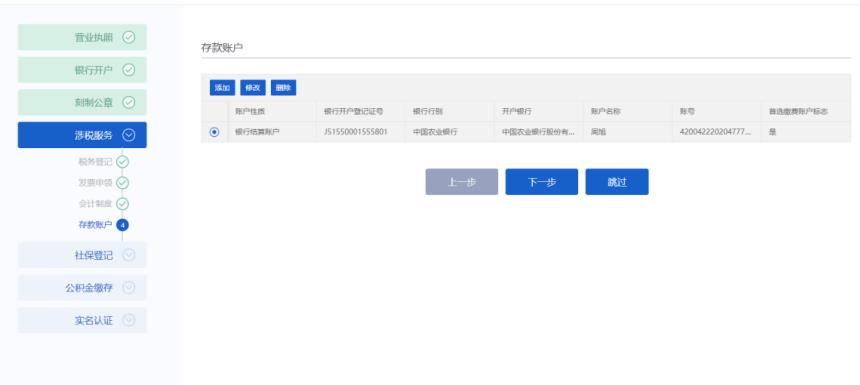This screenshot has height=385, width=860.
Task: Go to the 会计制度 sub-step
Action: (95, 204)
